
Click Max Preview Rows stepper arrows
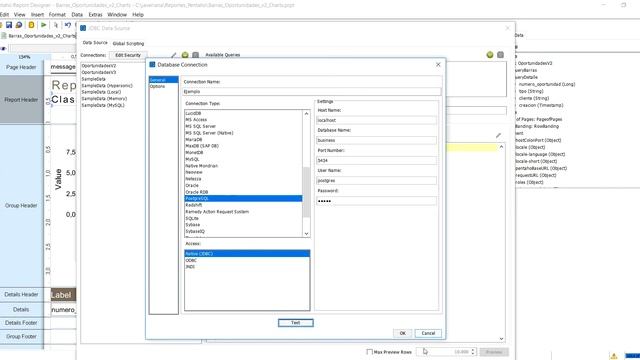tap(473, 351)
